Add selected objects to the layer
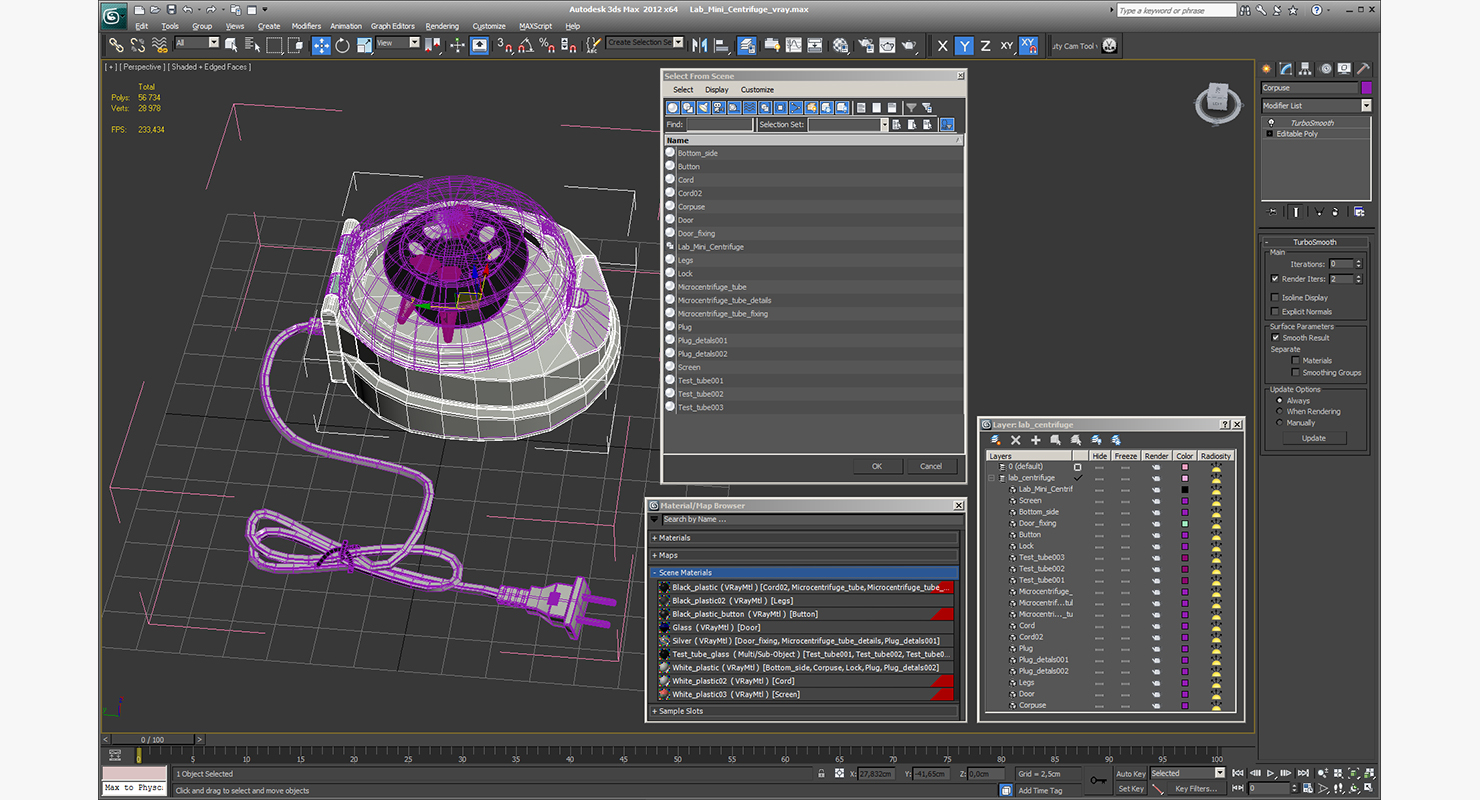 [x=1036, y=440]
